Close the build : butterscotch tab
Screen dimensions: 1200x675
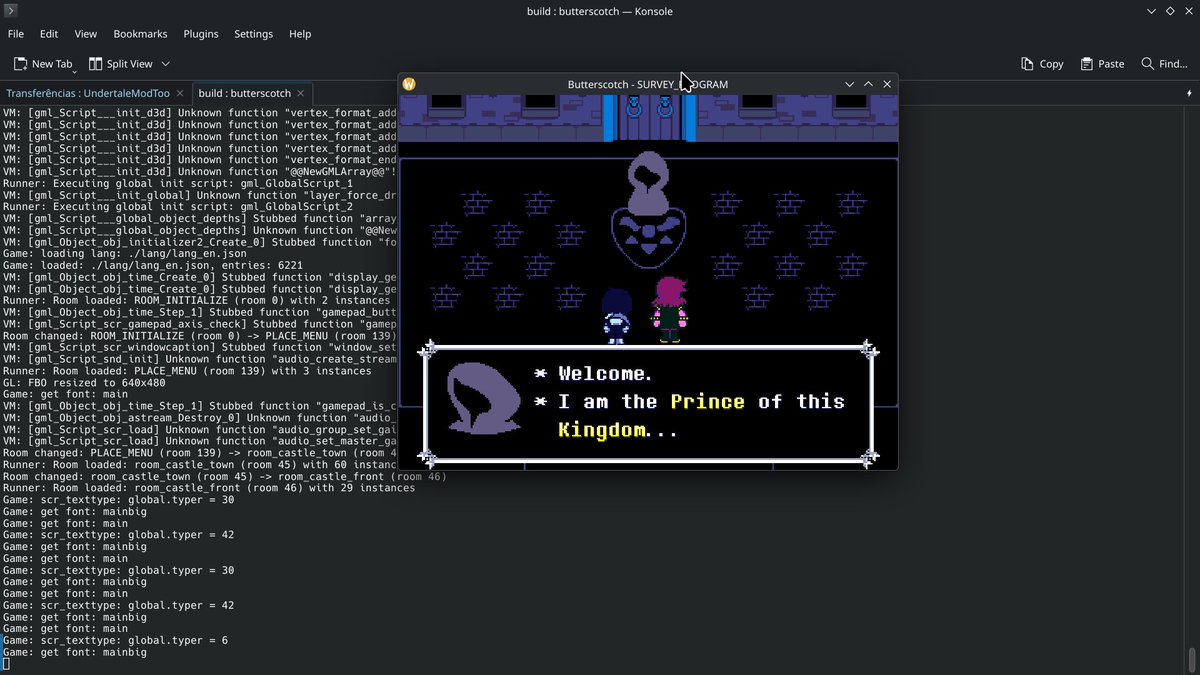(x=302, y=93)
